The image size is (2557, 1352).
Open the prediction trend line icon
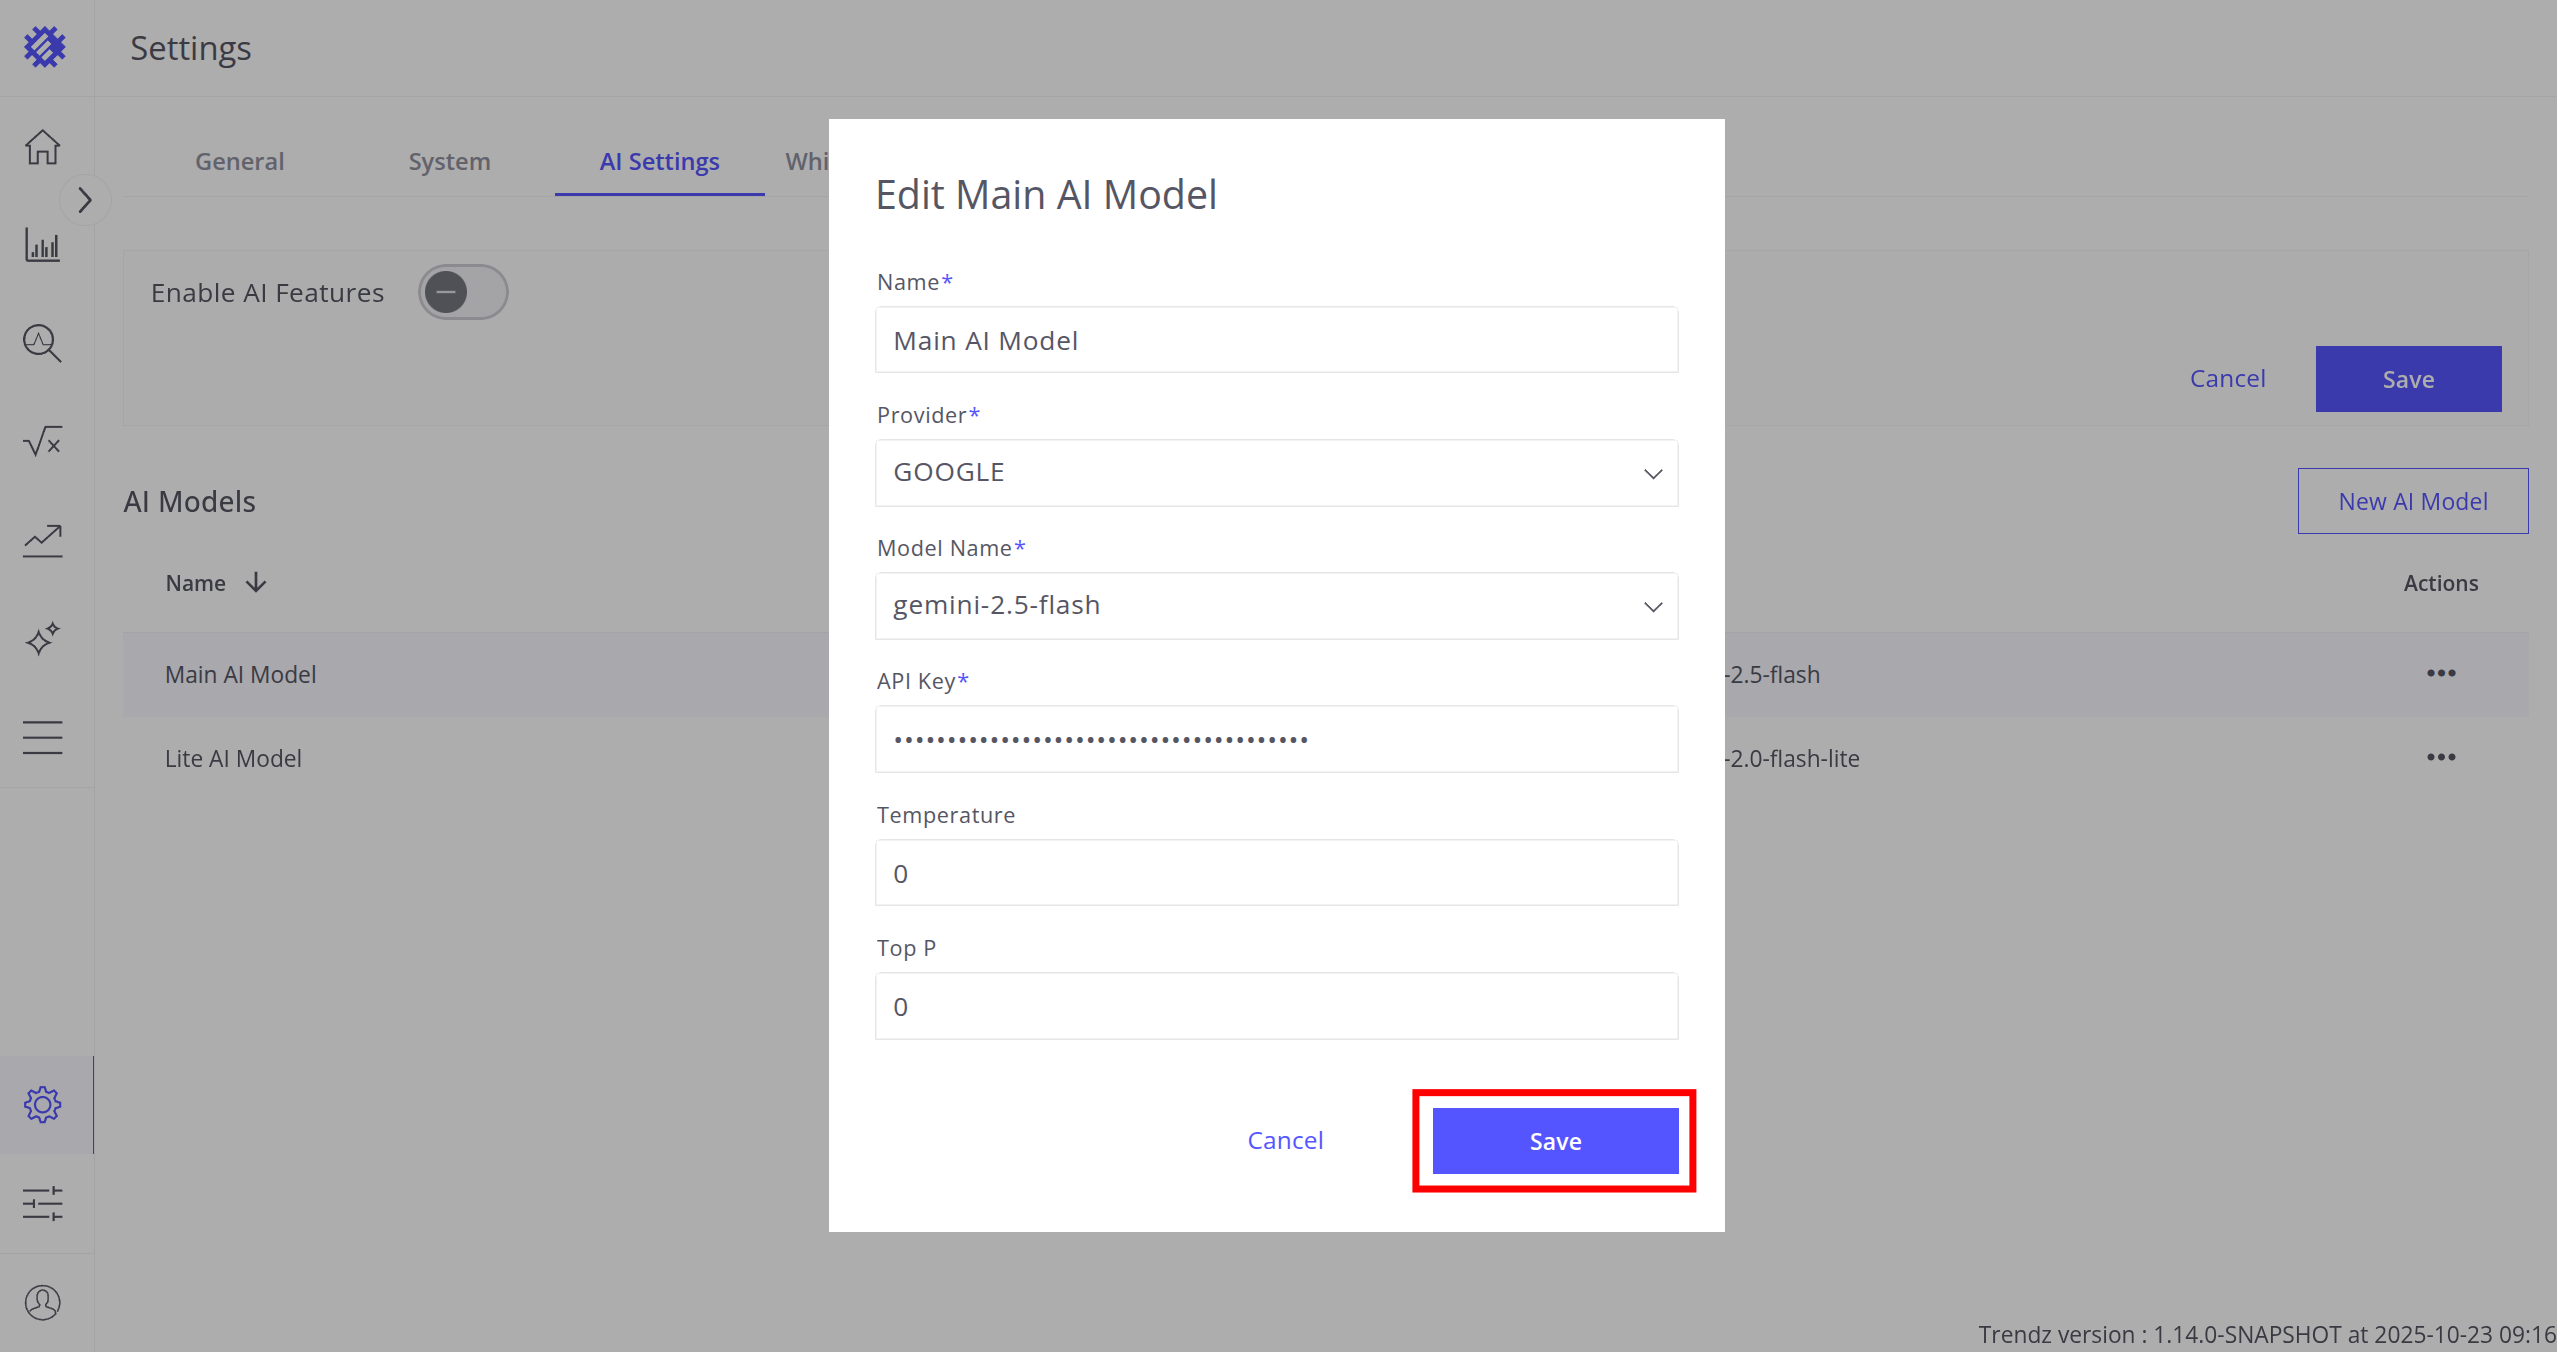tap(43, 540)
